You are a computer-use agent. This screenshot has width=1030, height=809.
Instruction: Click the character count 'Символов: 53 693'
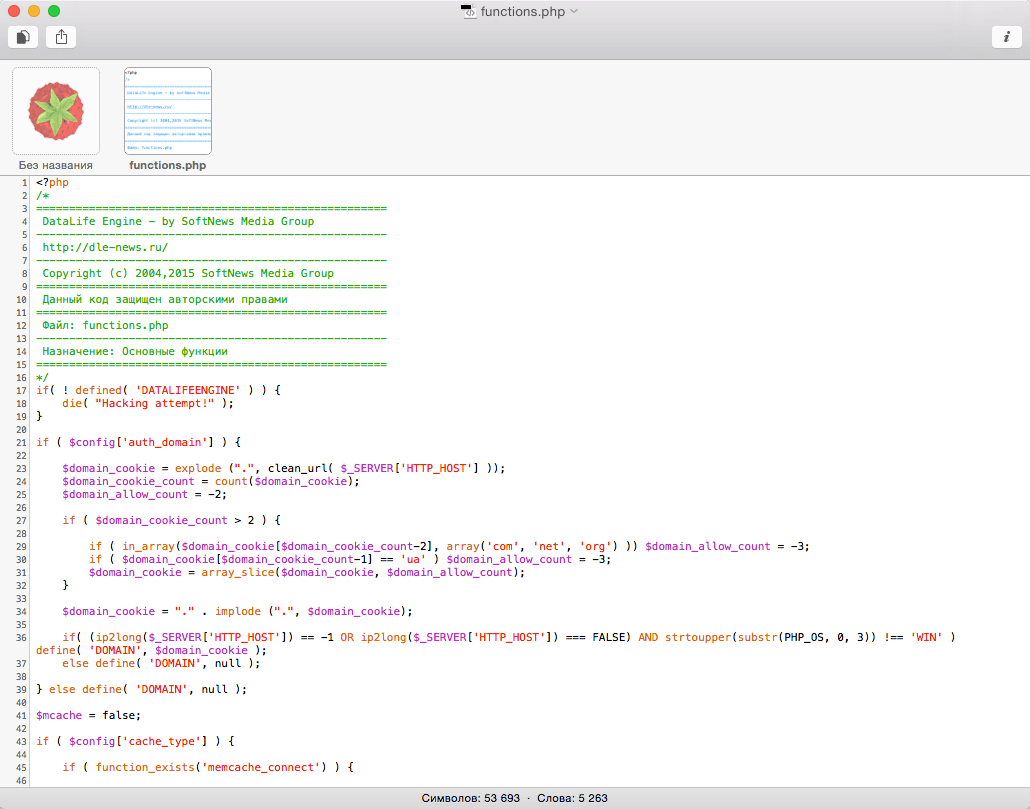point(470,798)
